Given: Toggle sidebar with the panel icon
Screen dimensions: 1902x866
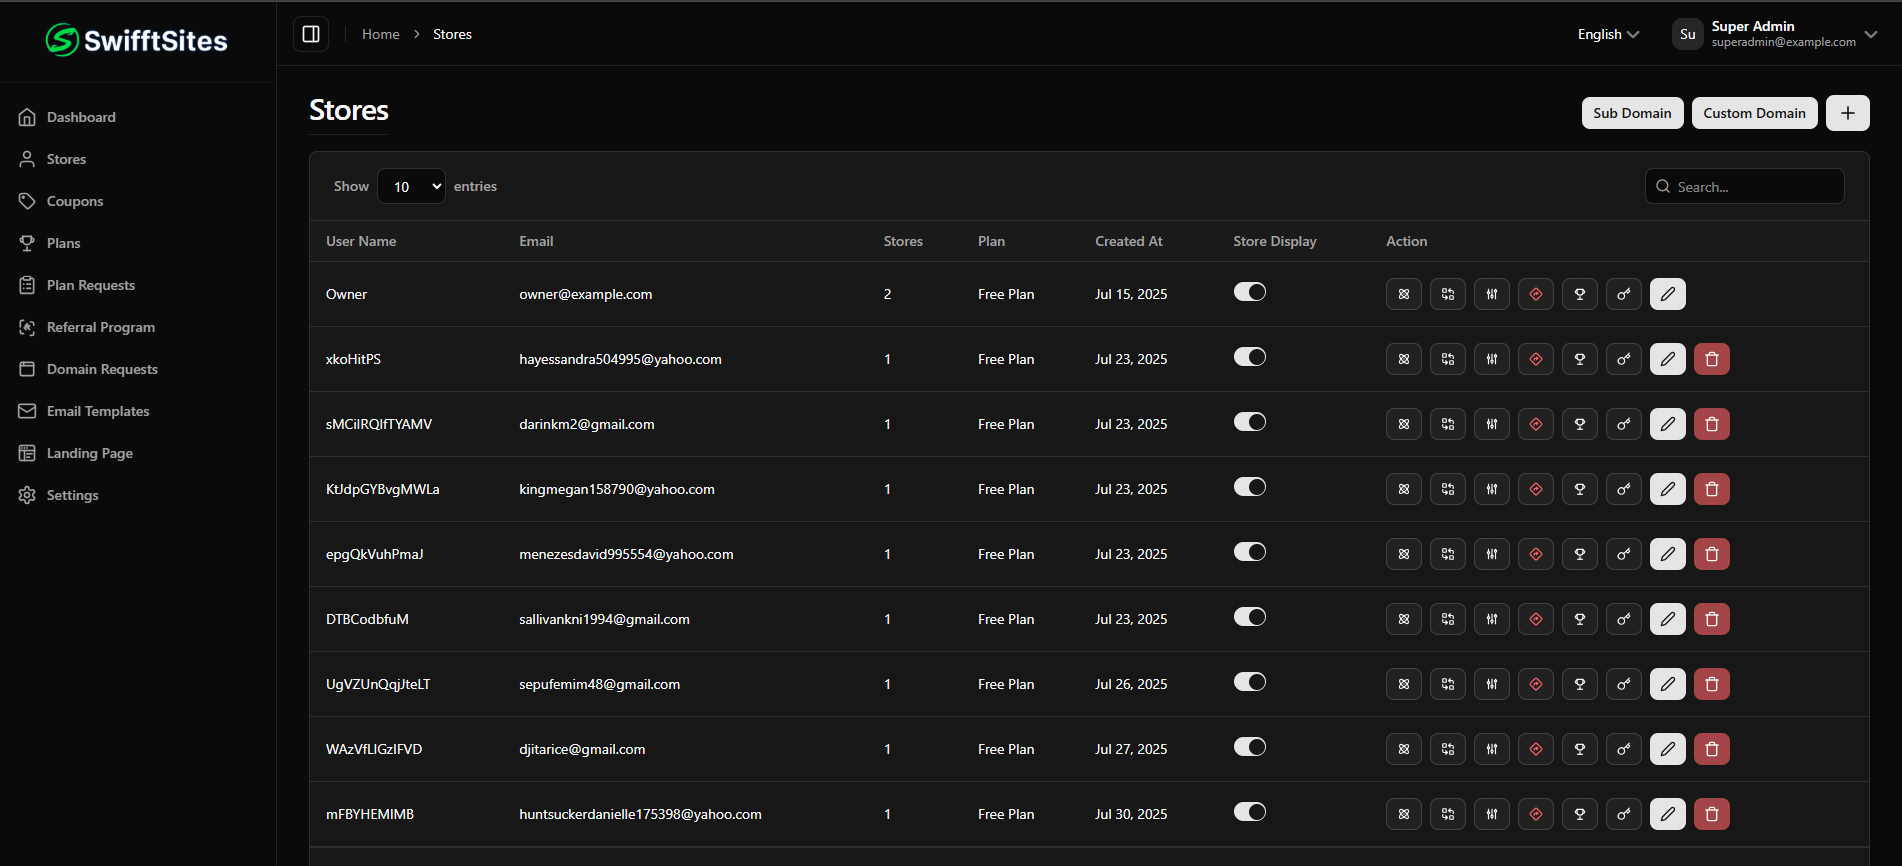Looking at the screenshot, I should (x=311, y=34).
